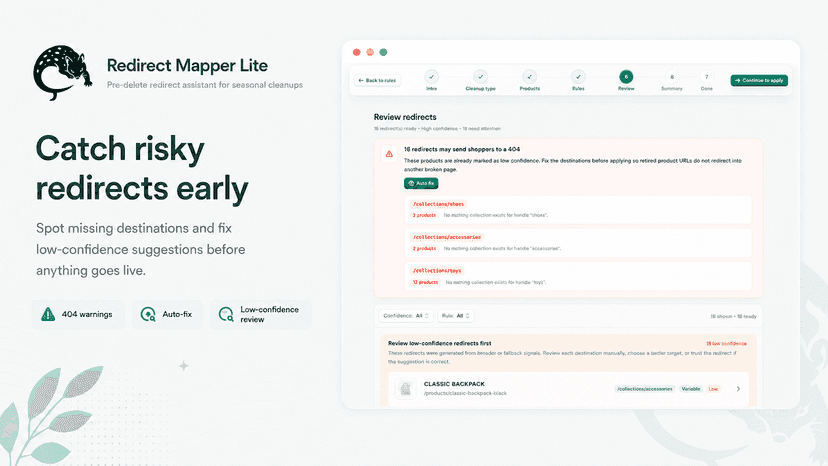Screen dimensions: 828x466
Task: Click the /collections/shoes path tag
Action: pyautogui.click(x=438, y=204)
